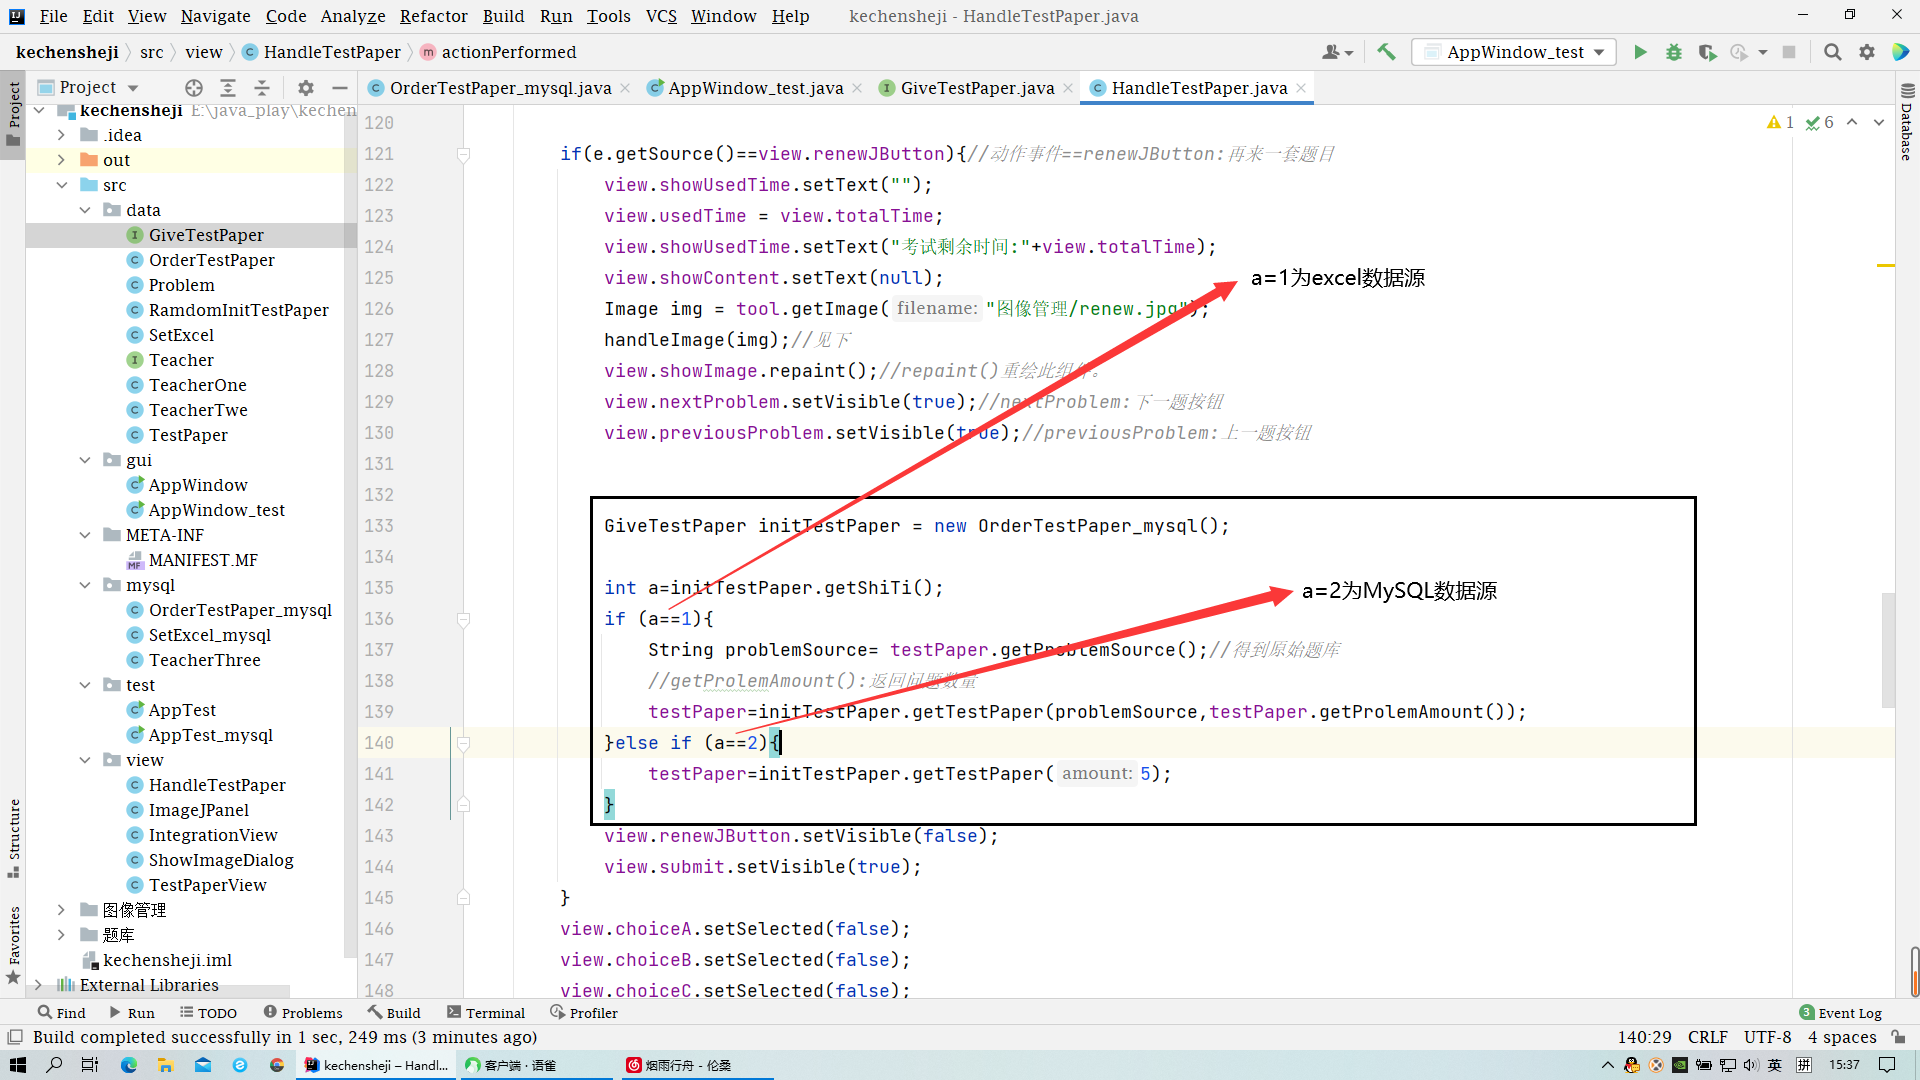Switch to GiveTestPaper.java editor tab

coord(976,88)
